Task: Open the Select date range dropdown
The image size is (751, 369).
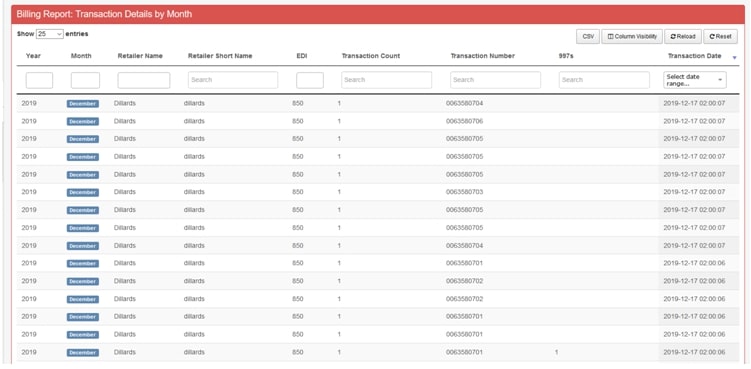Action: [x=694, y=80]
